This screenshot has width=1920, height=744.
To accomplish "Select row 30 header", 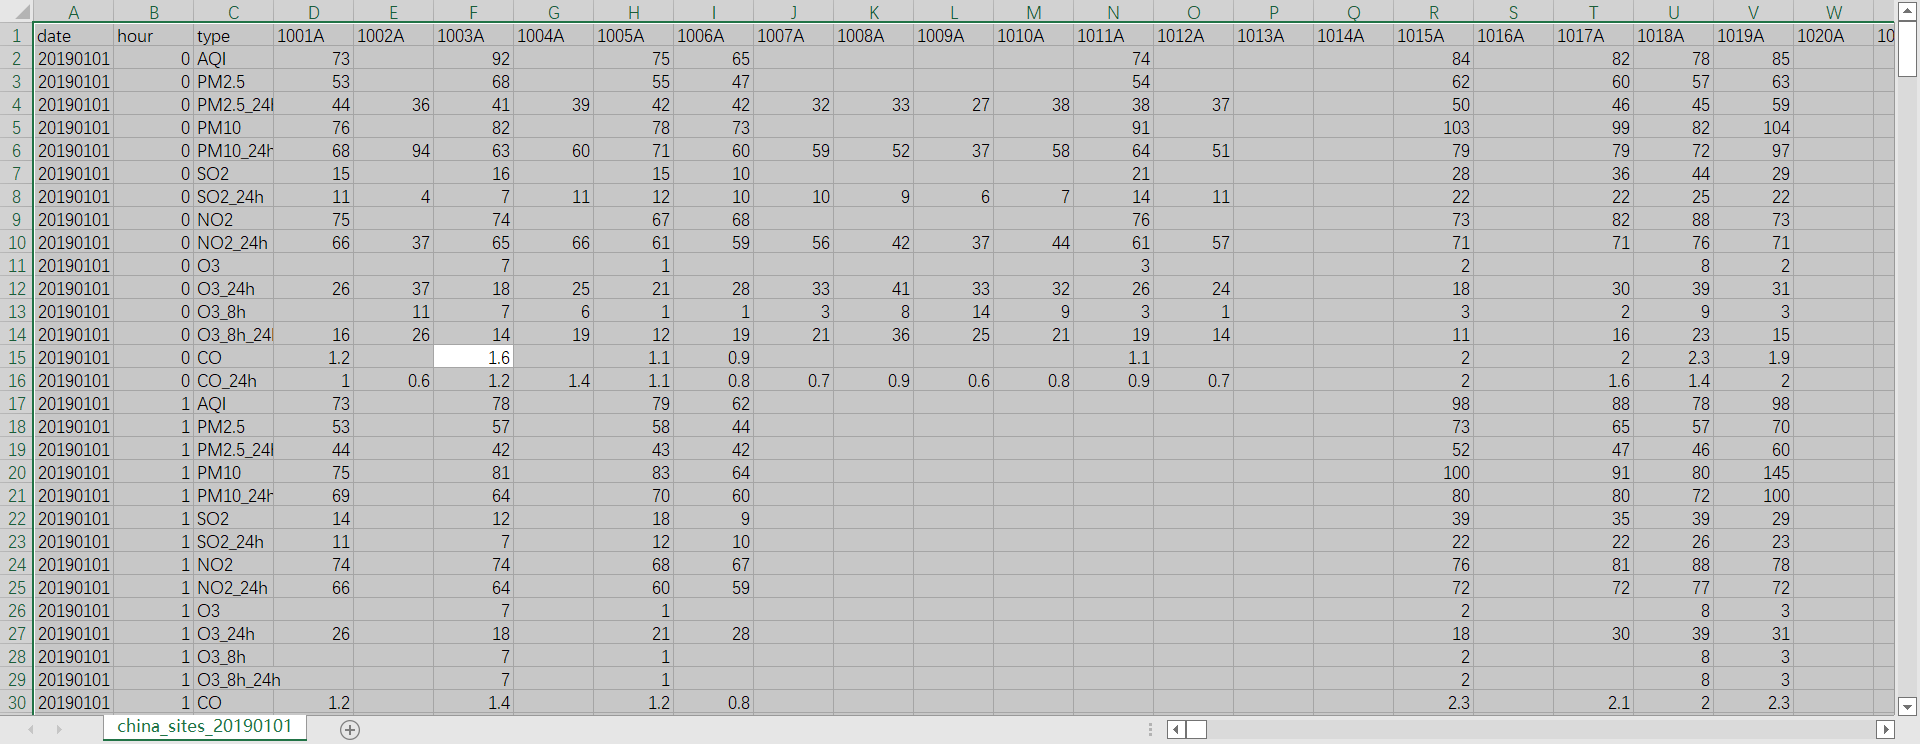I will coord(17,702).
